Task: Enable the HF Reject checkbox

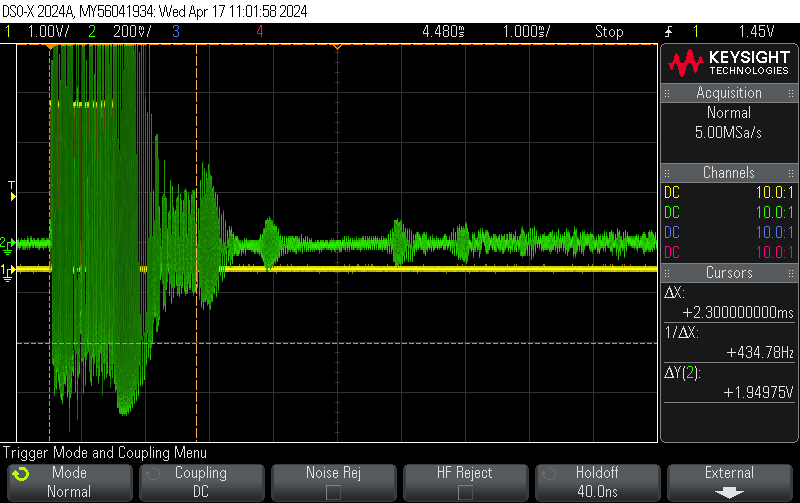Action: click(x=465, y=492)
